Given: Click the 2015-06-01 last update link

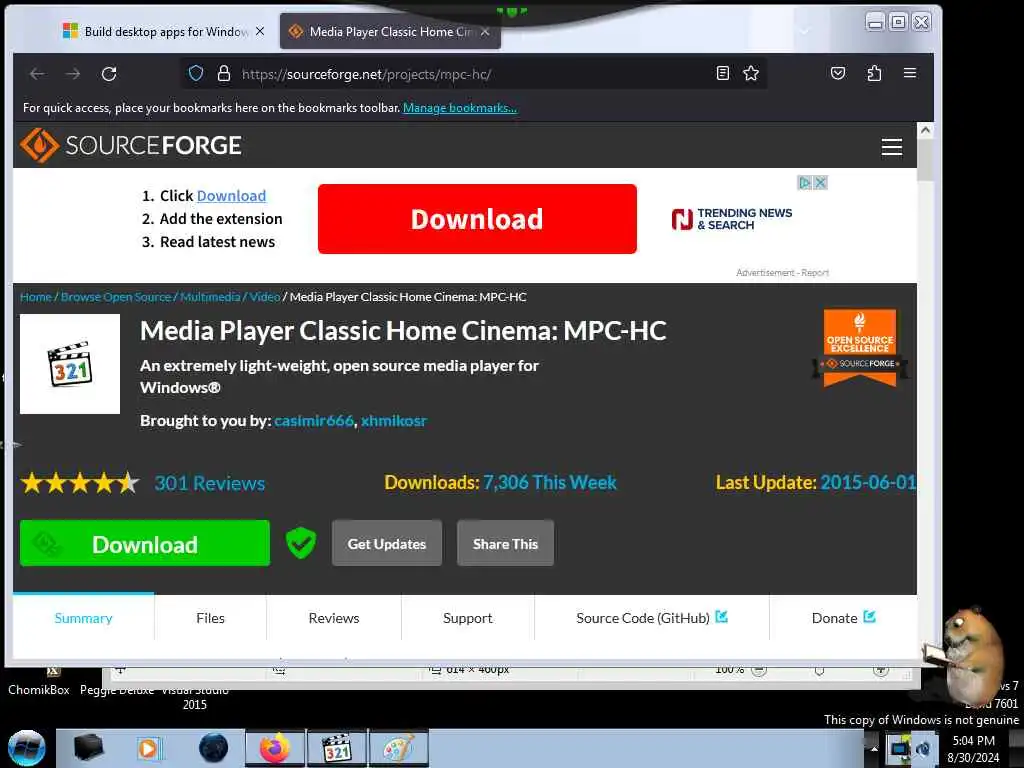Looking at the screenshot, I should coord(869,483).
